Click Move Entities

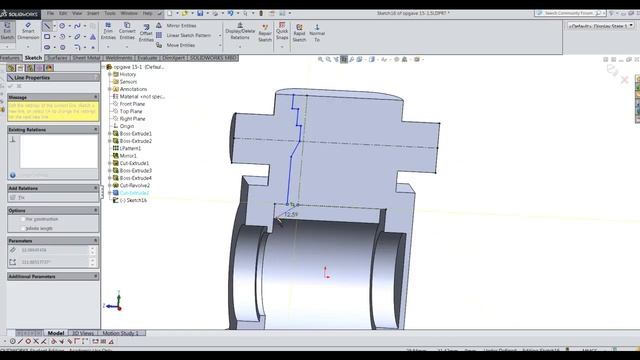176,45
